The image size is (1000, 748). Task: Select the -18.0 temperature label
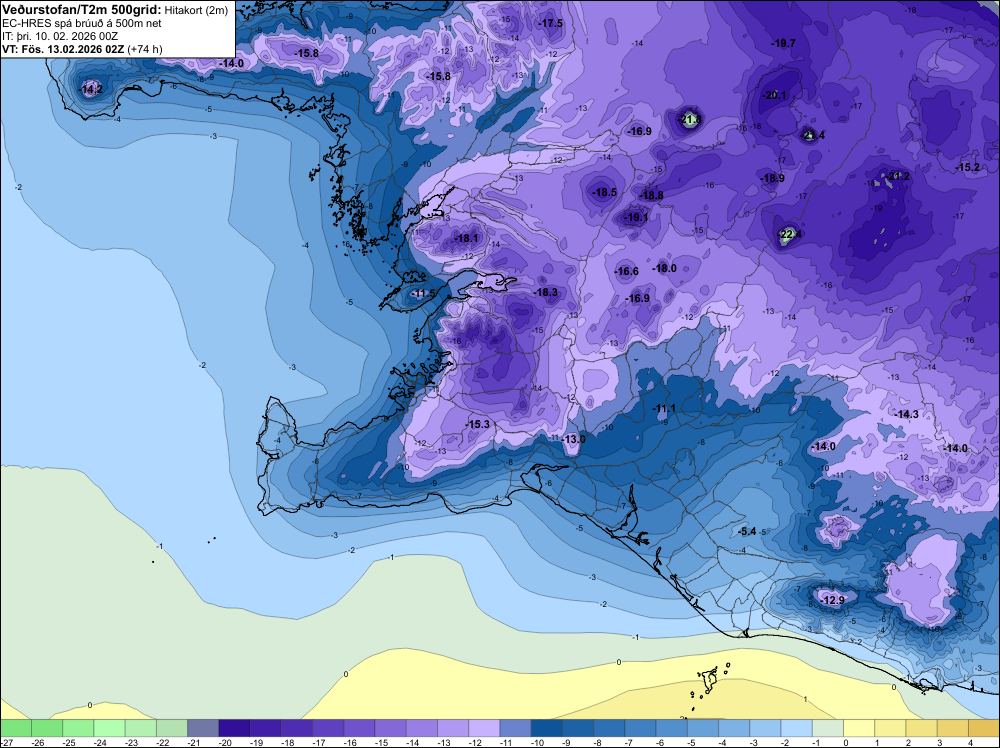[665, 268]
